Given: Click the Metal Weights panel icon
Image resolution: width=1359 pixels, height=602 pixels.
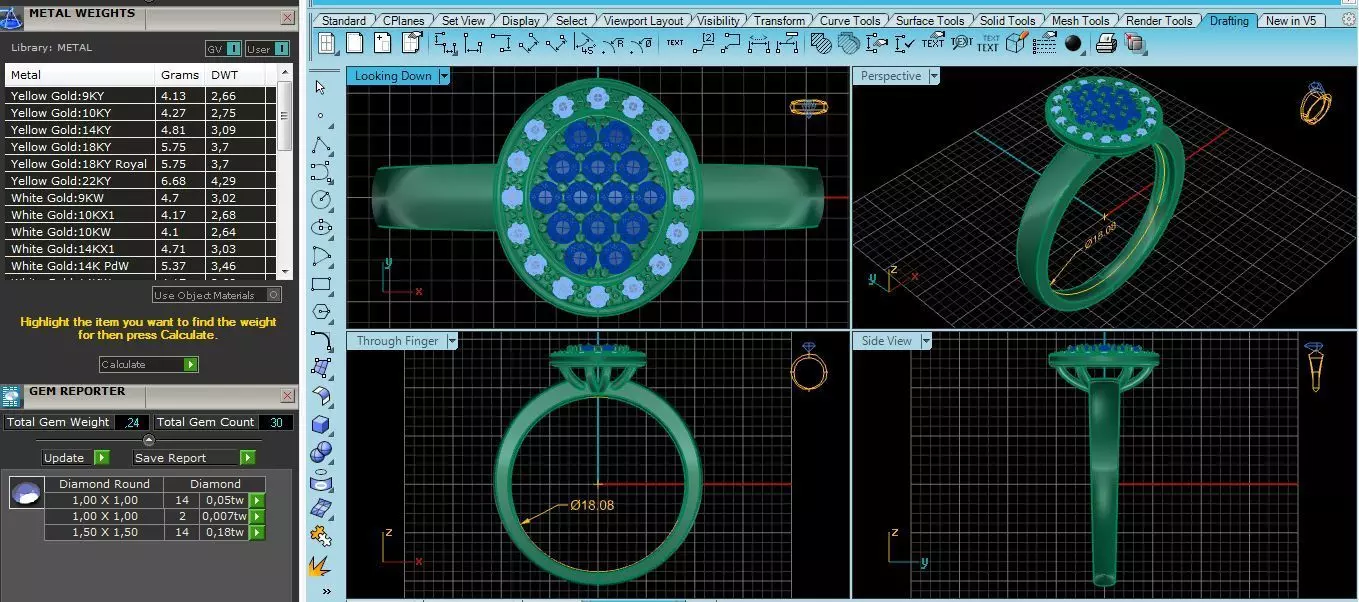Looking at the screenshot, I should [12, 17].
